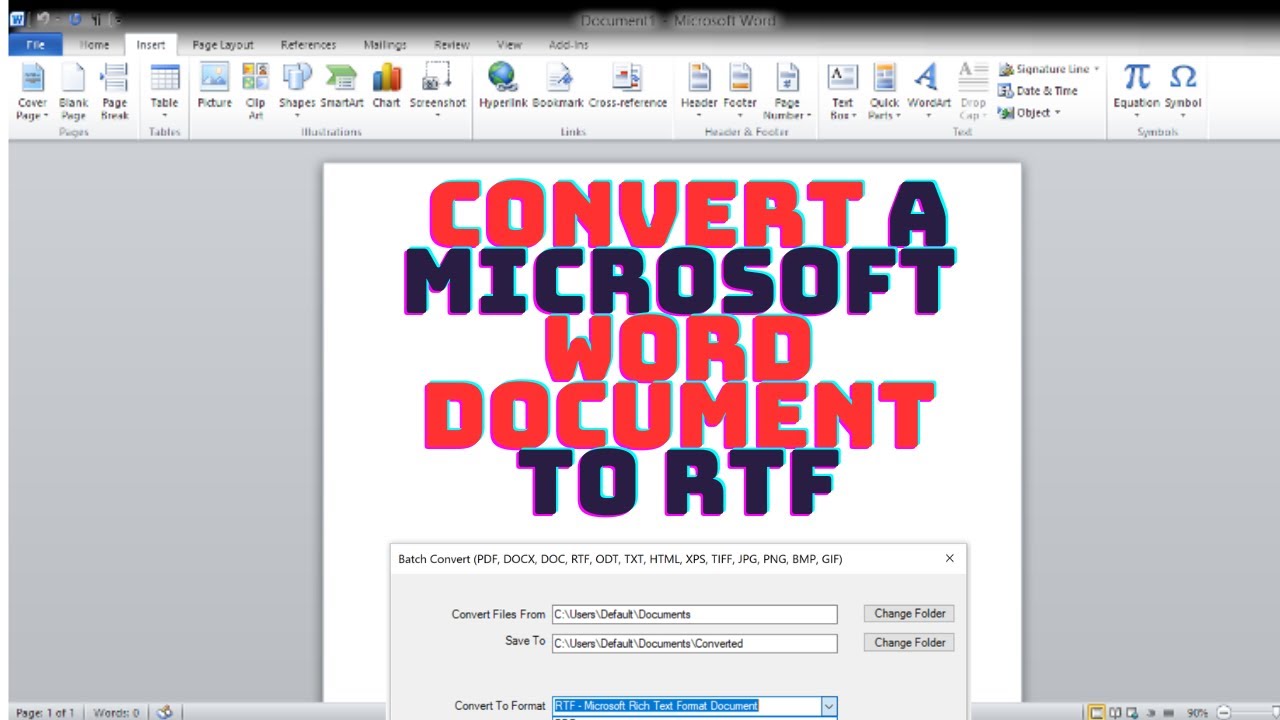This screenshot has width=1280, height=720.
Task: Insert a Hyperlink
Action: tap(503, 88)
